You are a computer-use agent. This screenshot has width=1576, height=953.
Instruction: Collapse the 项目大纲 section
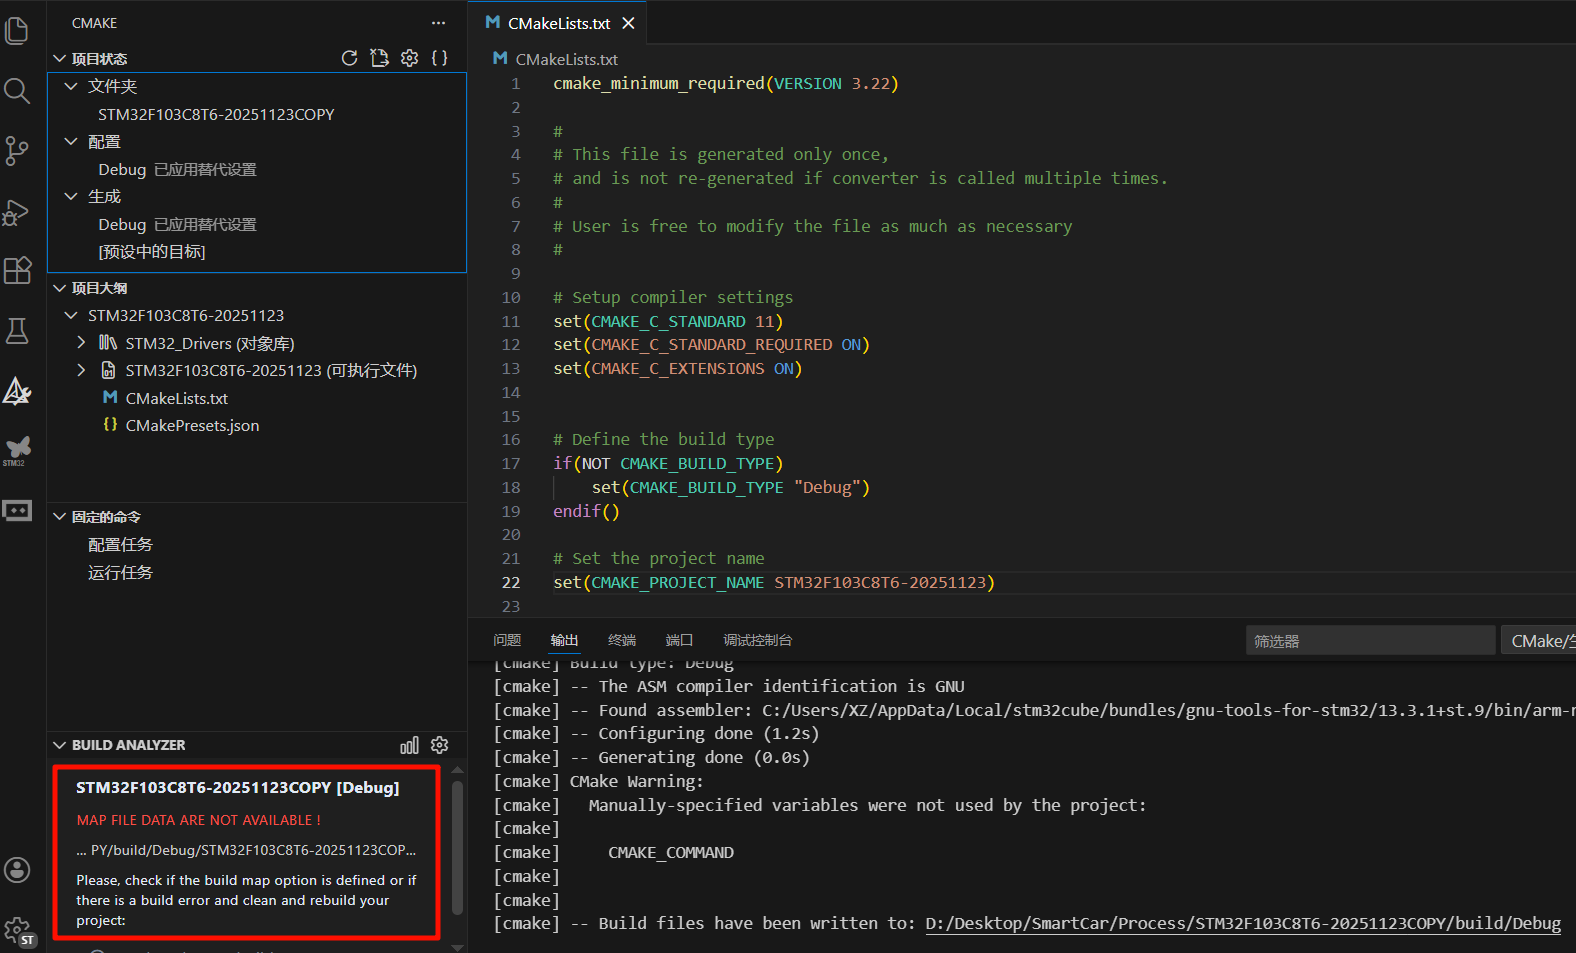click(x=59, y=288)
